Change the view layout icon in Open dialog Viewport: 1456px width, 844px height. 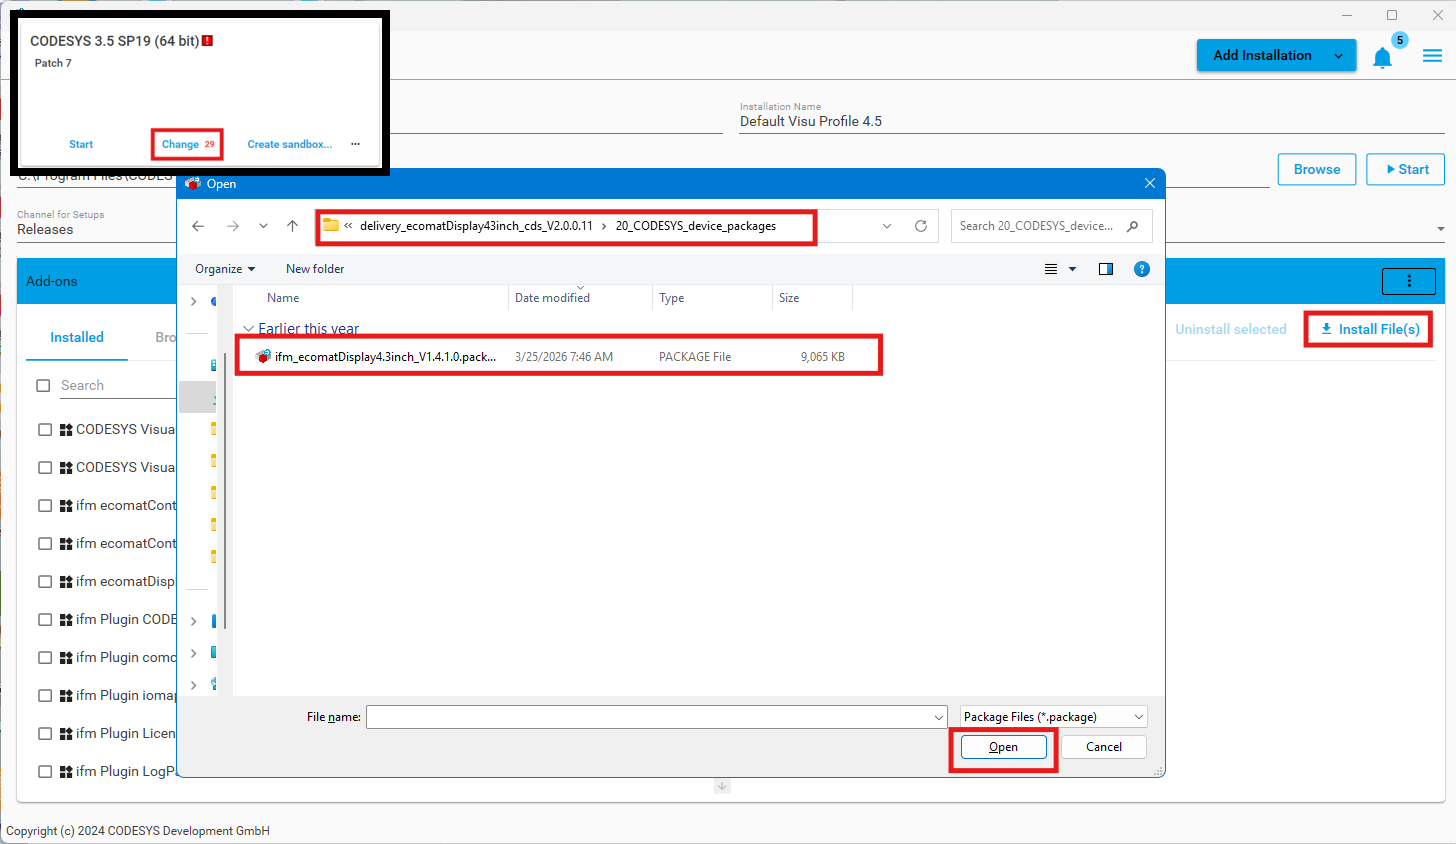click(1051, 269)
